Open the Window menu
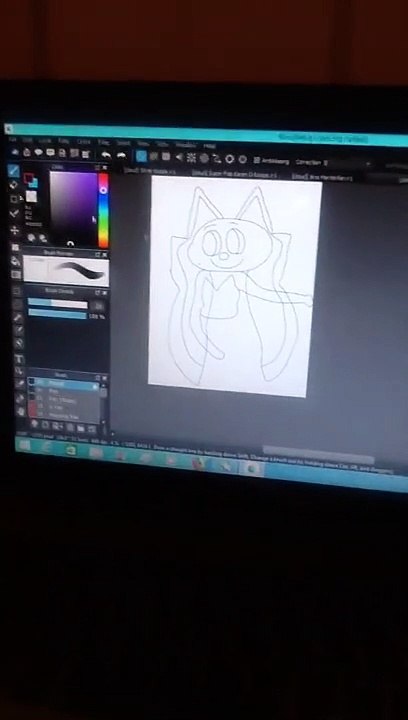The height and width of the screenshot is (720, 408). pyautogui.click(x=185, y=145)
